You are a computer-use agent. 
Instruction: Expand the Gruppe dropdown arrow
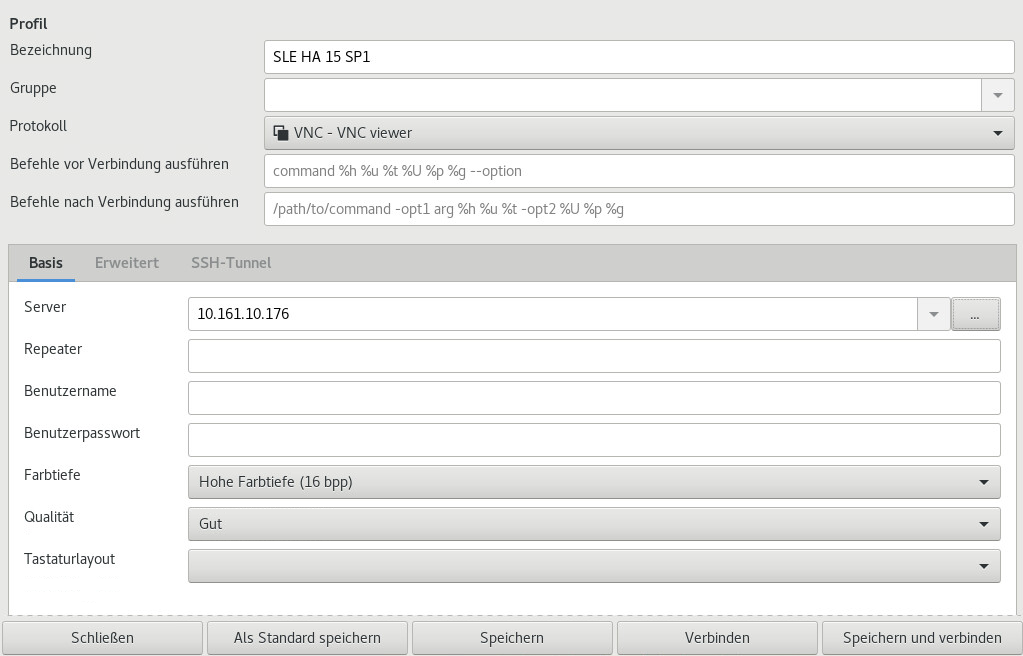click(x=997, y=95)
